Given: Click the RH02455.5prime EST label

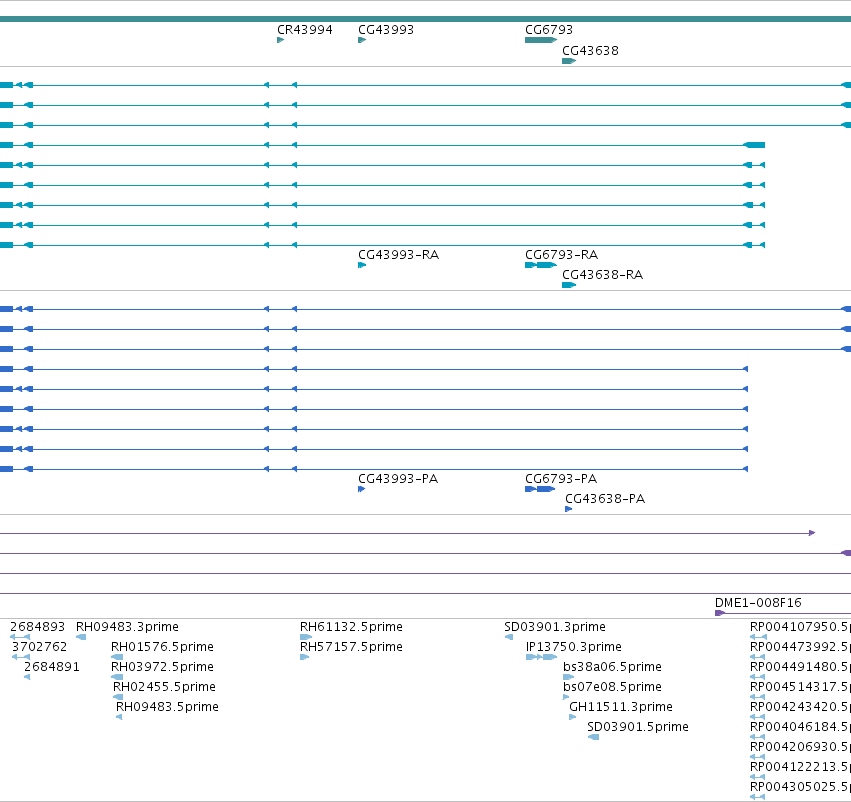Looking at the screenshot, I should tap(164, 687).
